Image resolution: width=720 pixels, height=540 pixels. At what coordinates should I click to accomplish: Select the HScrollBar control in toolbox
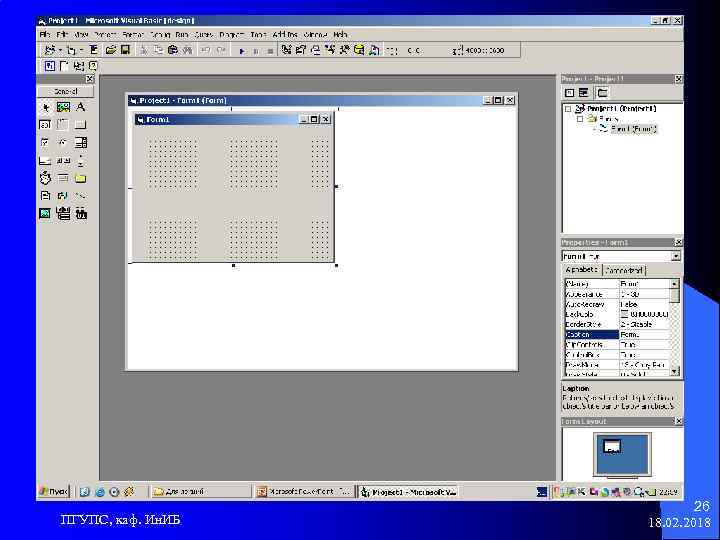click(63, 161)
